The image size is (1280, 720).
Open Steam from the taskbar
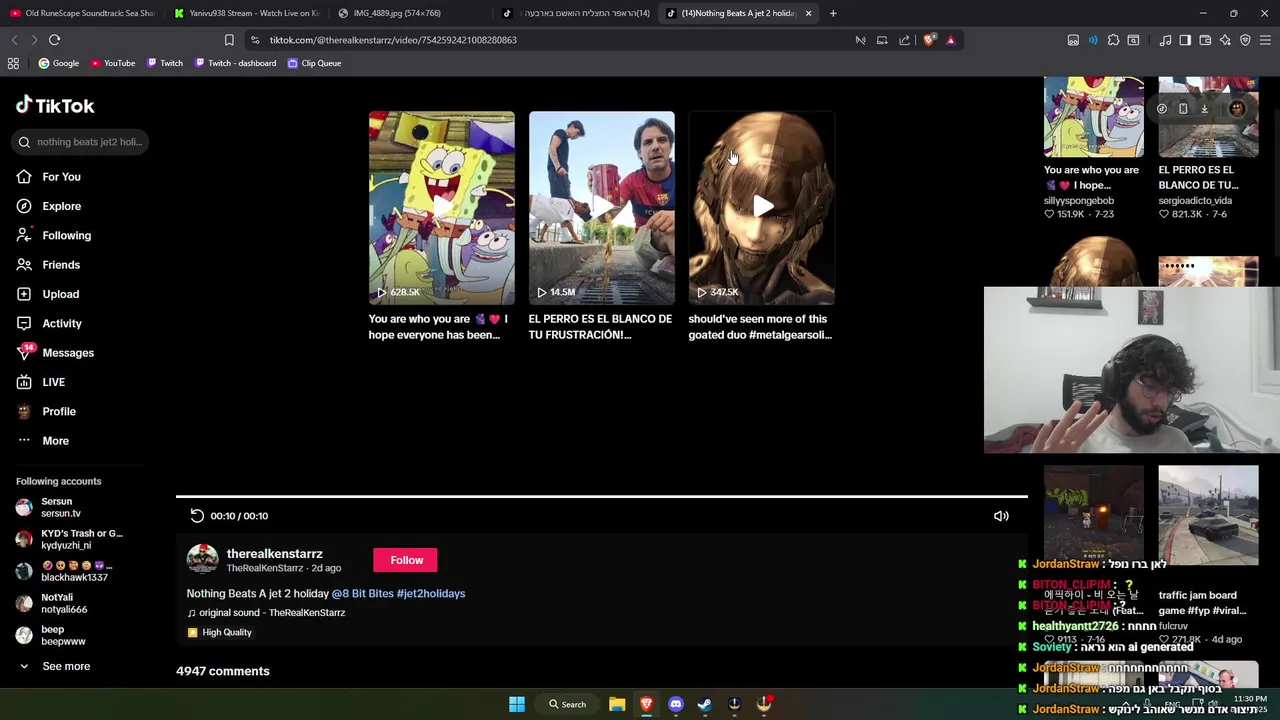pyautogui.click(x=705, y=704)
